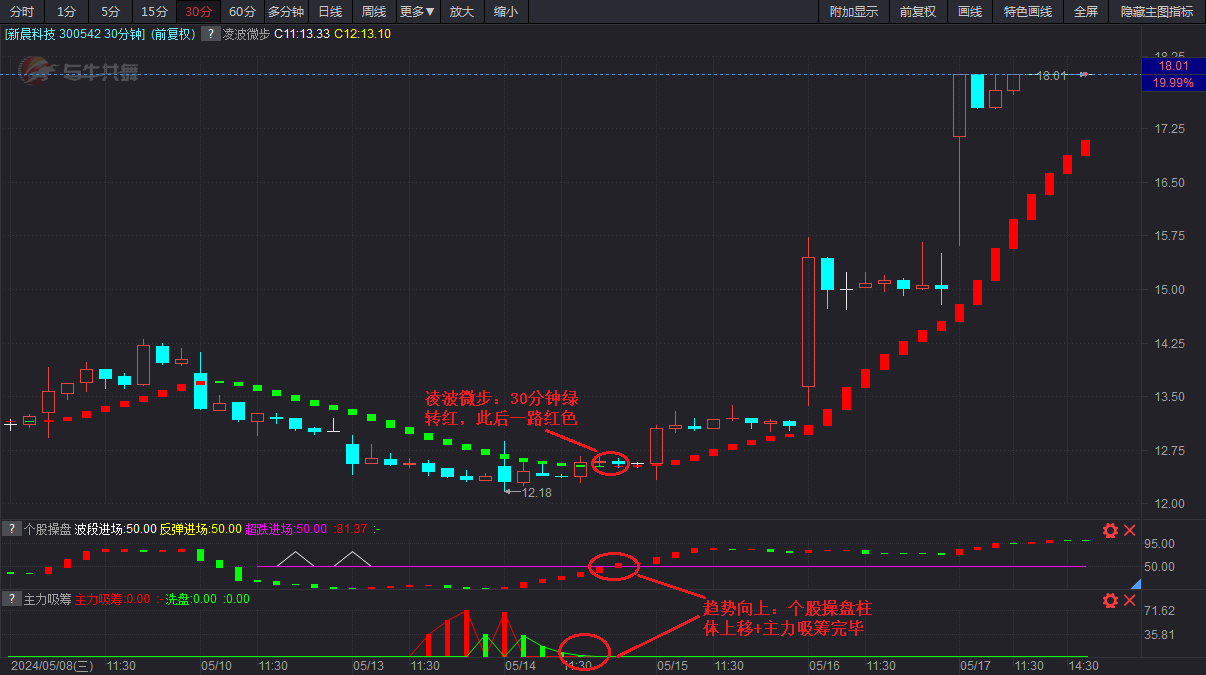This screenshot has width=1206, height=675.
Task: Select the 30分 timeframe tab
Action: pyautogui.click(x=198, y=12)
